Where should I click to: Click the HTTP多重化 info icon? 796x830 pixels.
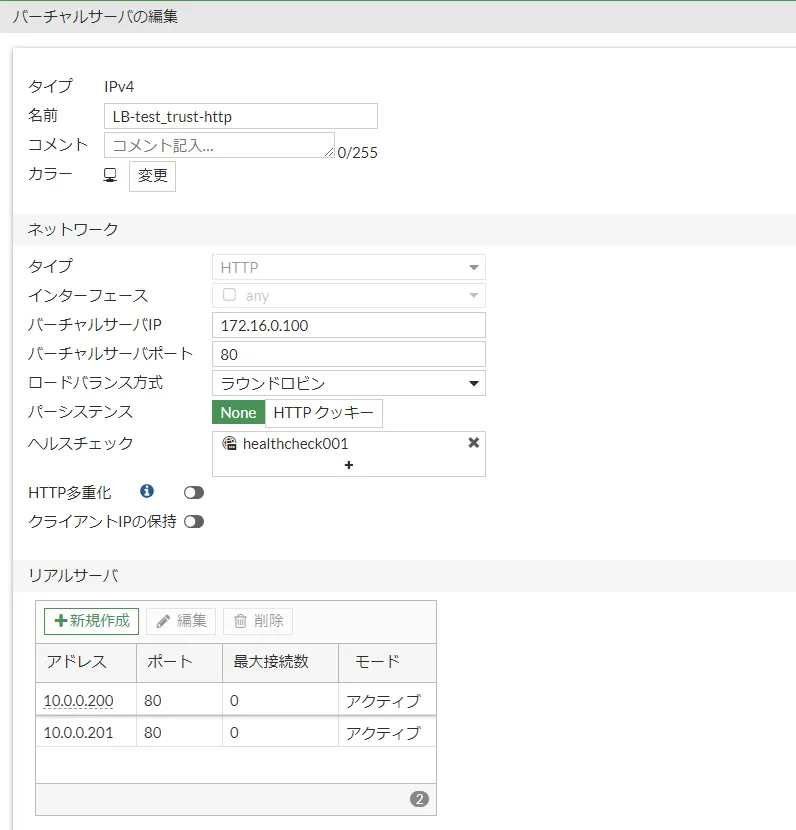coord(147,491)
